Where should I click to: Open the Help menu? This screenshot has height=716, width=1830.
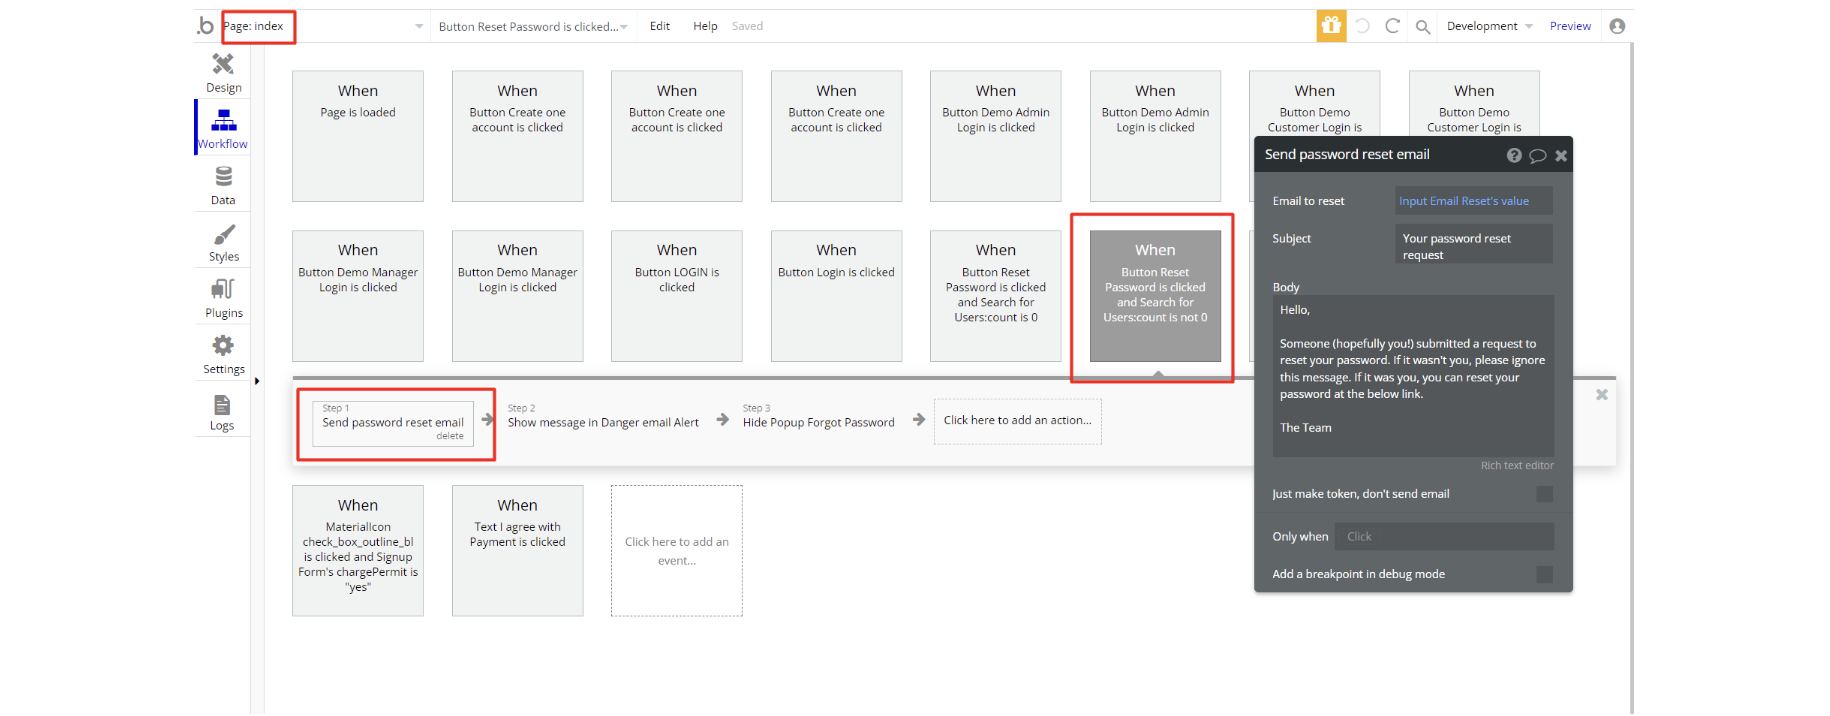705,26
